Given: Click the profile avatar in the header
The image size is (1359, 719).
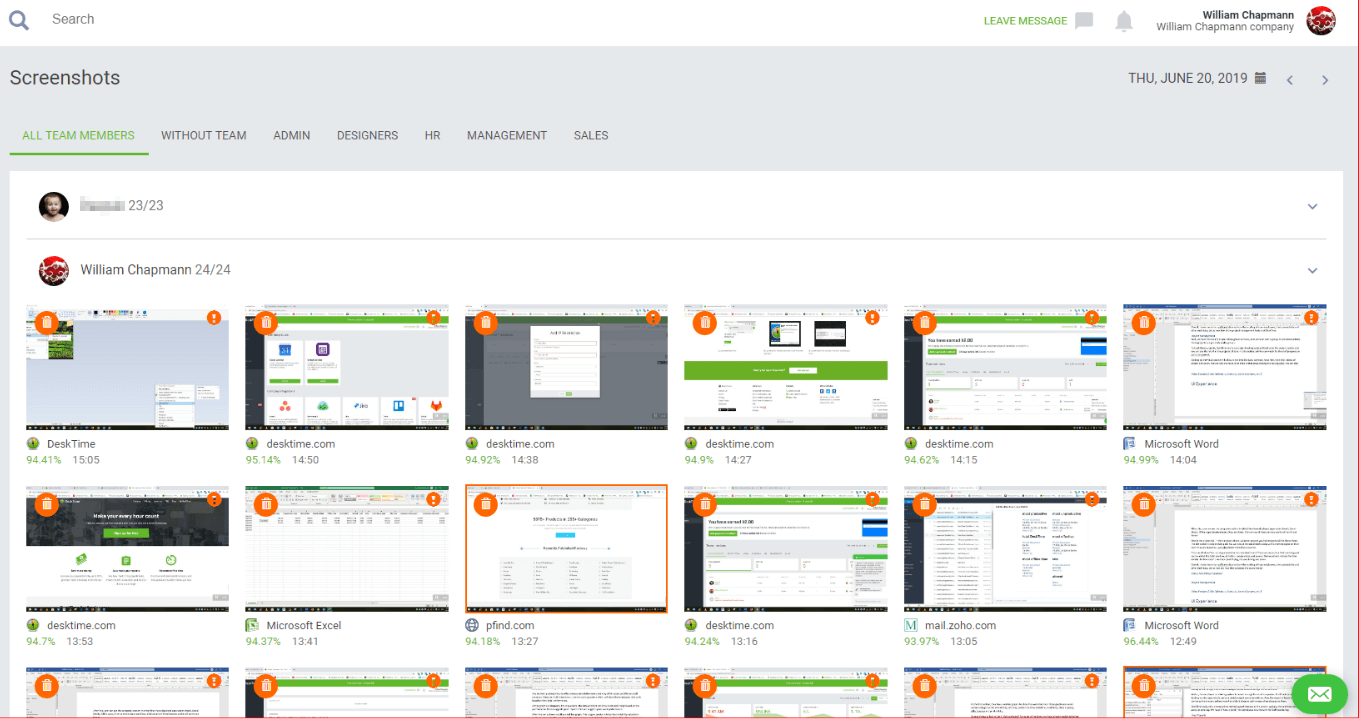Looking at the screenshot, I should [x=1321, y=21].
